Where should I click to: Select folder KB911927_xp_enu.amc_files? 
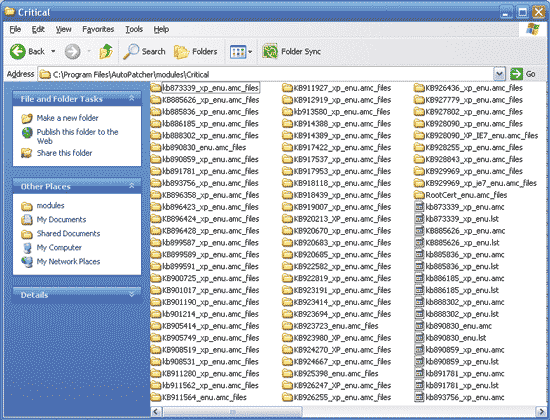pos(337,88)
